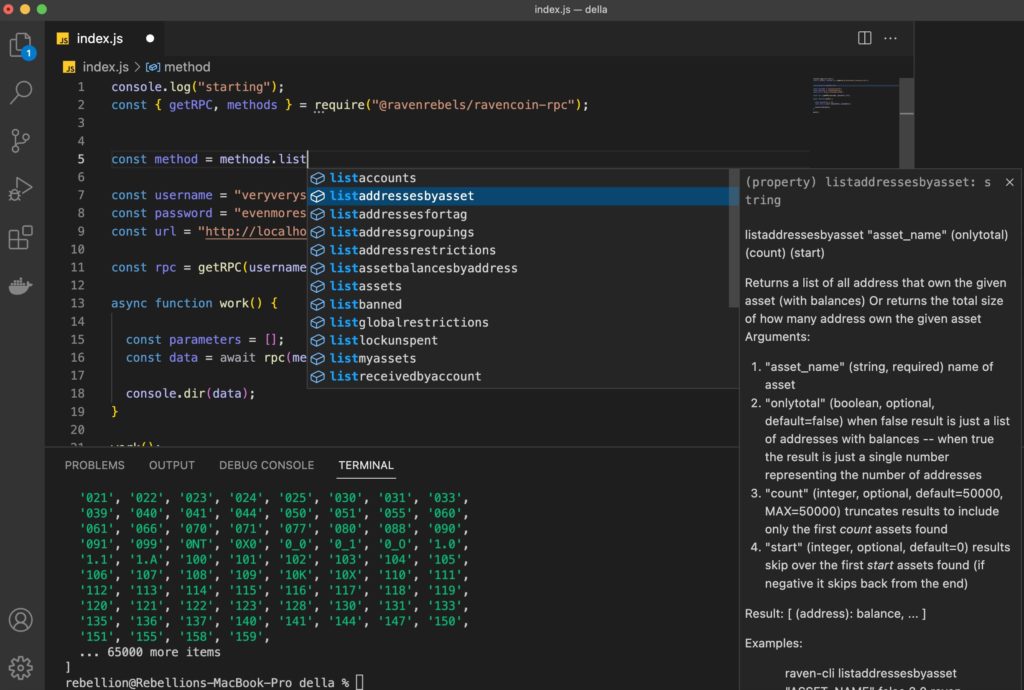Click the require call on line 2
Screen dimensions: 1024x690
451,105
